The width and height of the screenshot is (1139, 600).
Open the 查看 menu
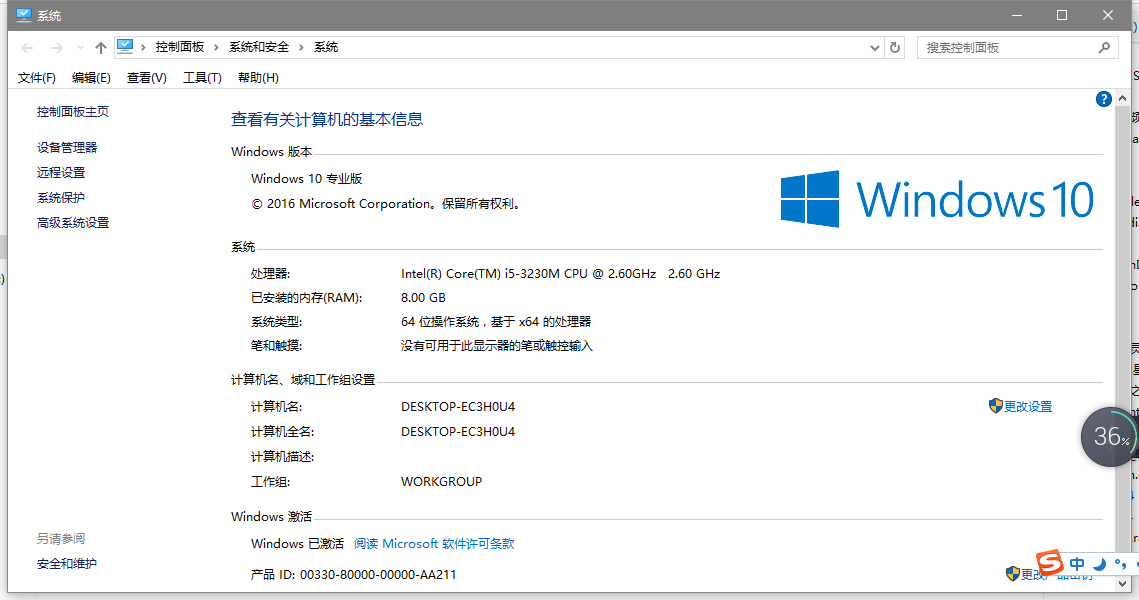tap(146, 77)
